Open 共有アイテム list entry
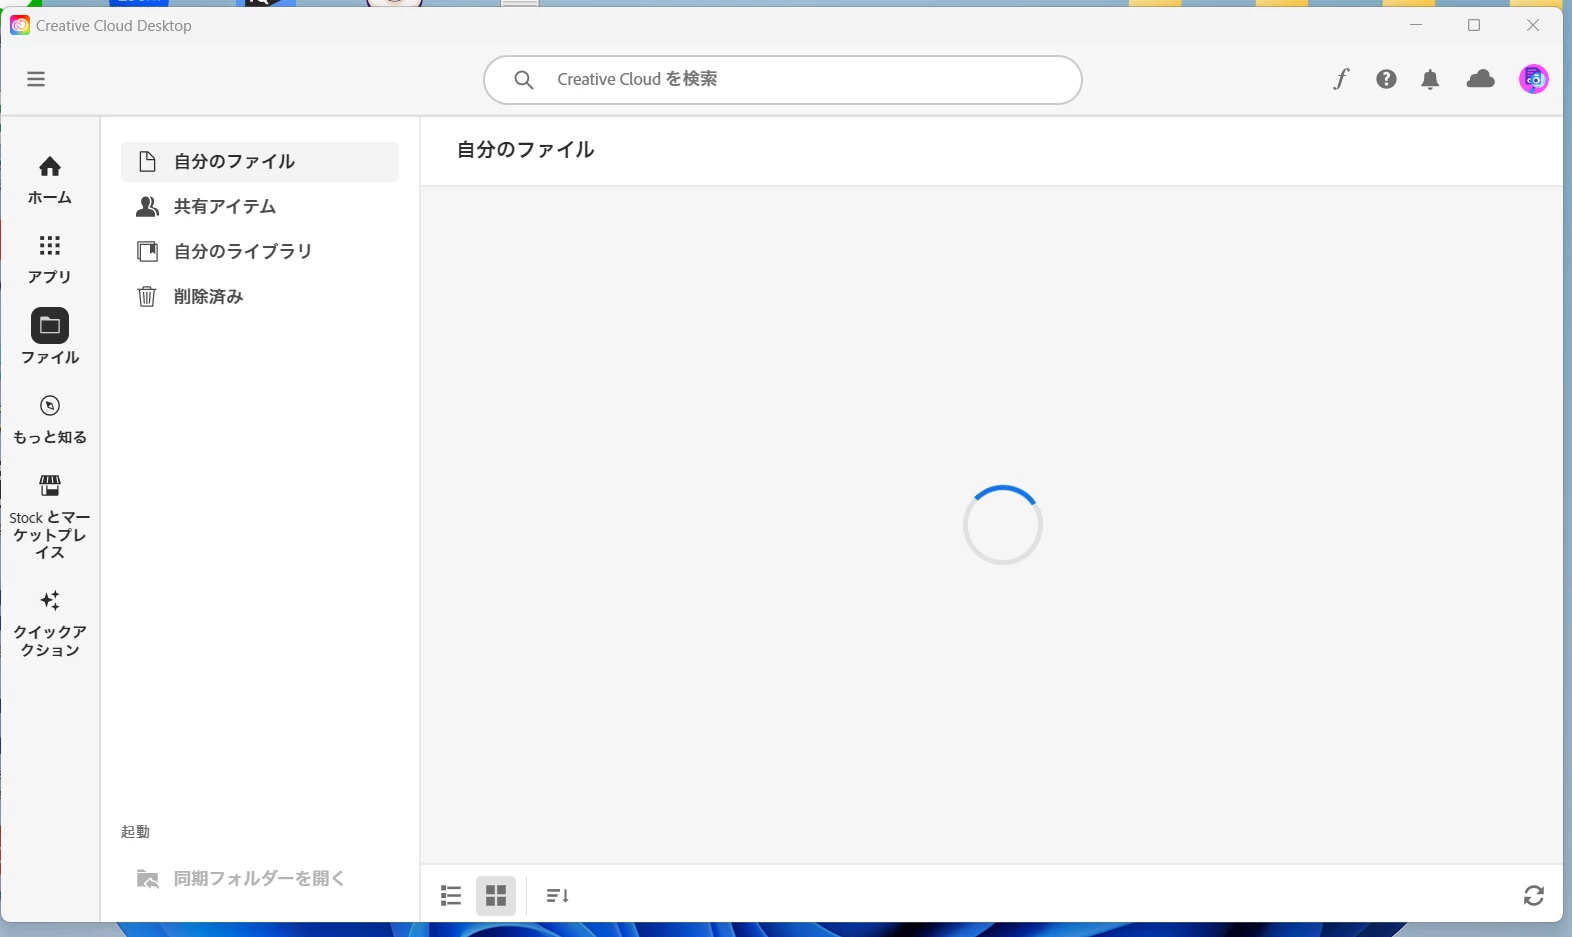The height and width of the screenshot is (937, 1572). [260, 207]
